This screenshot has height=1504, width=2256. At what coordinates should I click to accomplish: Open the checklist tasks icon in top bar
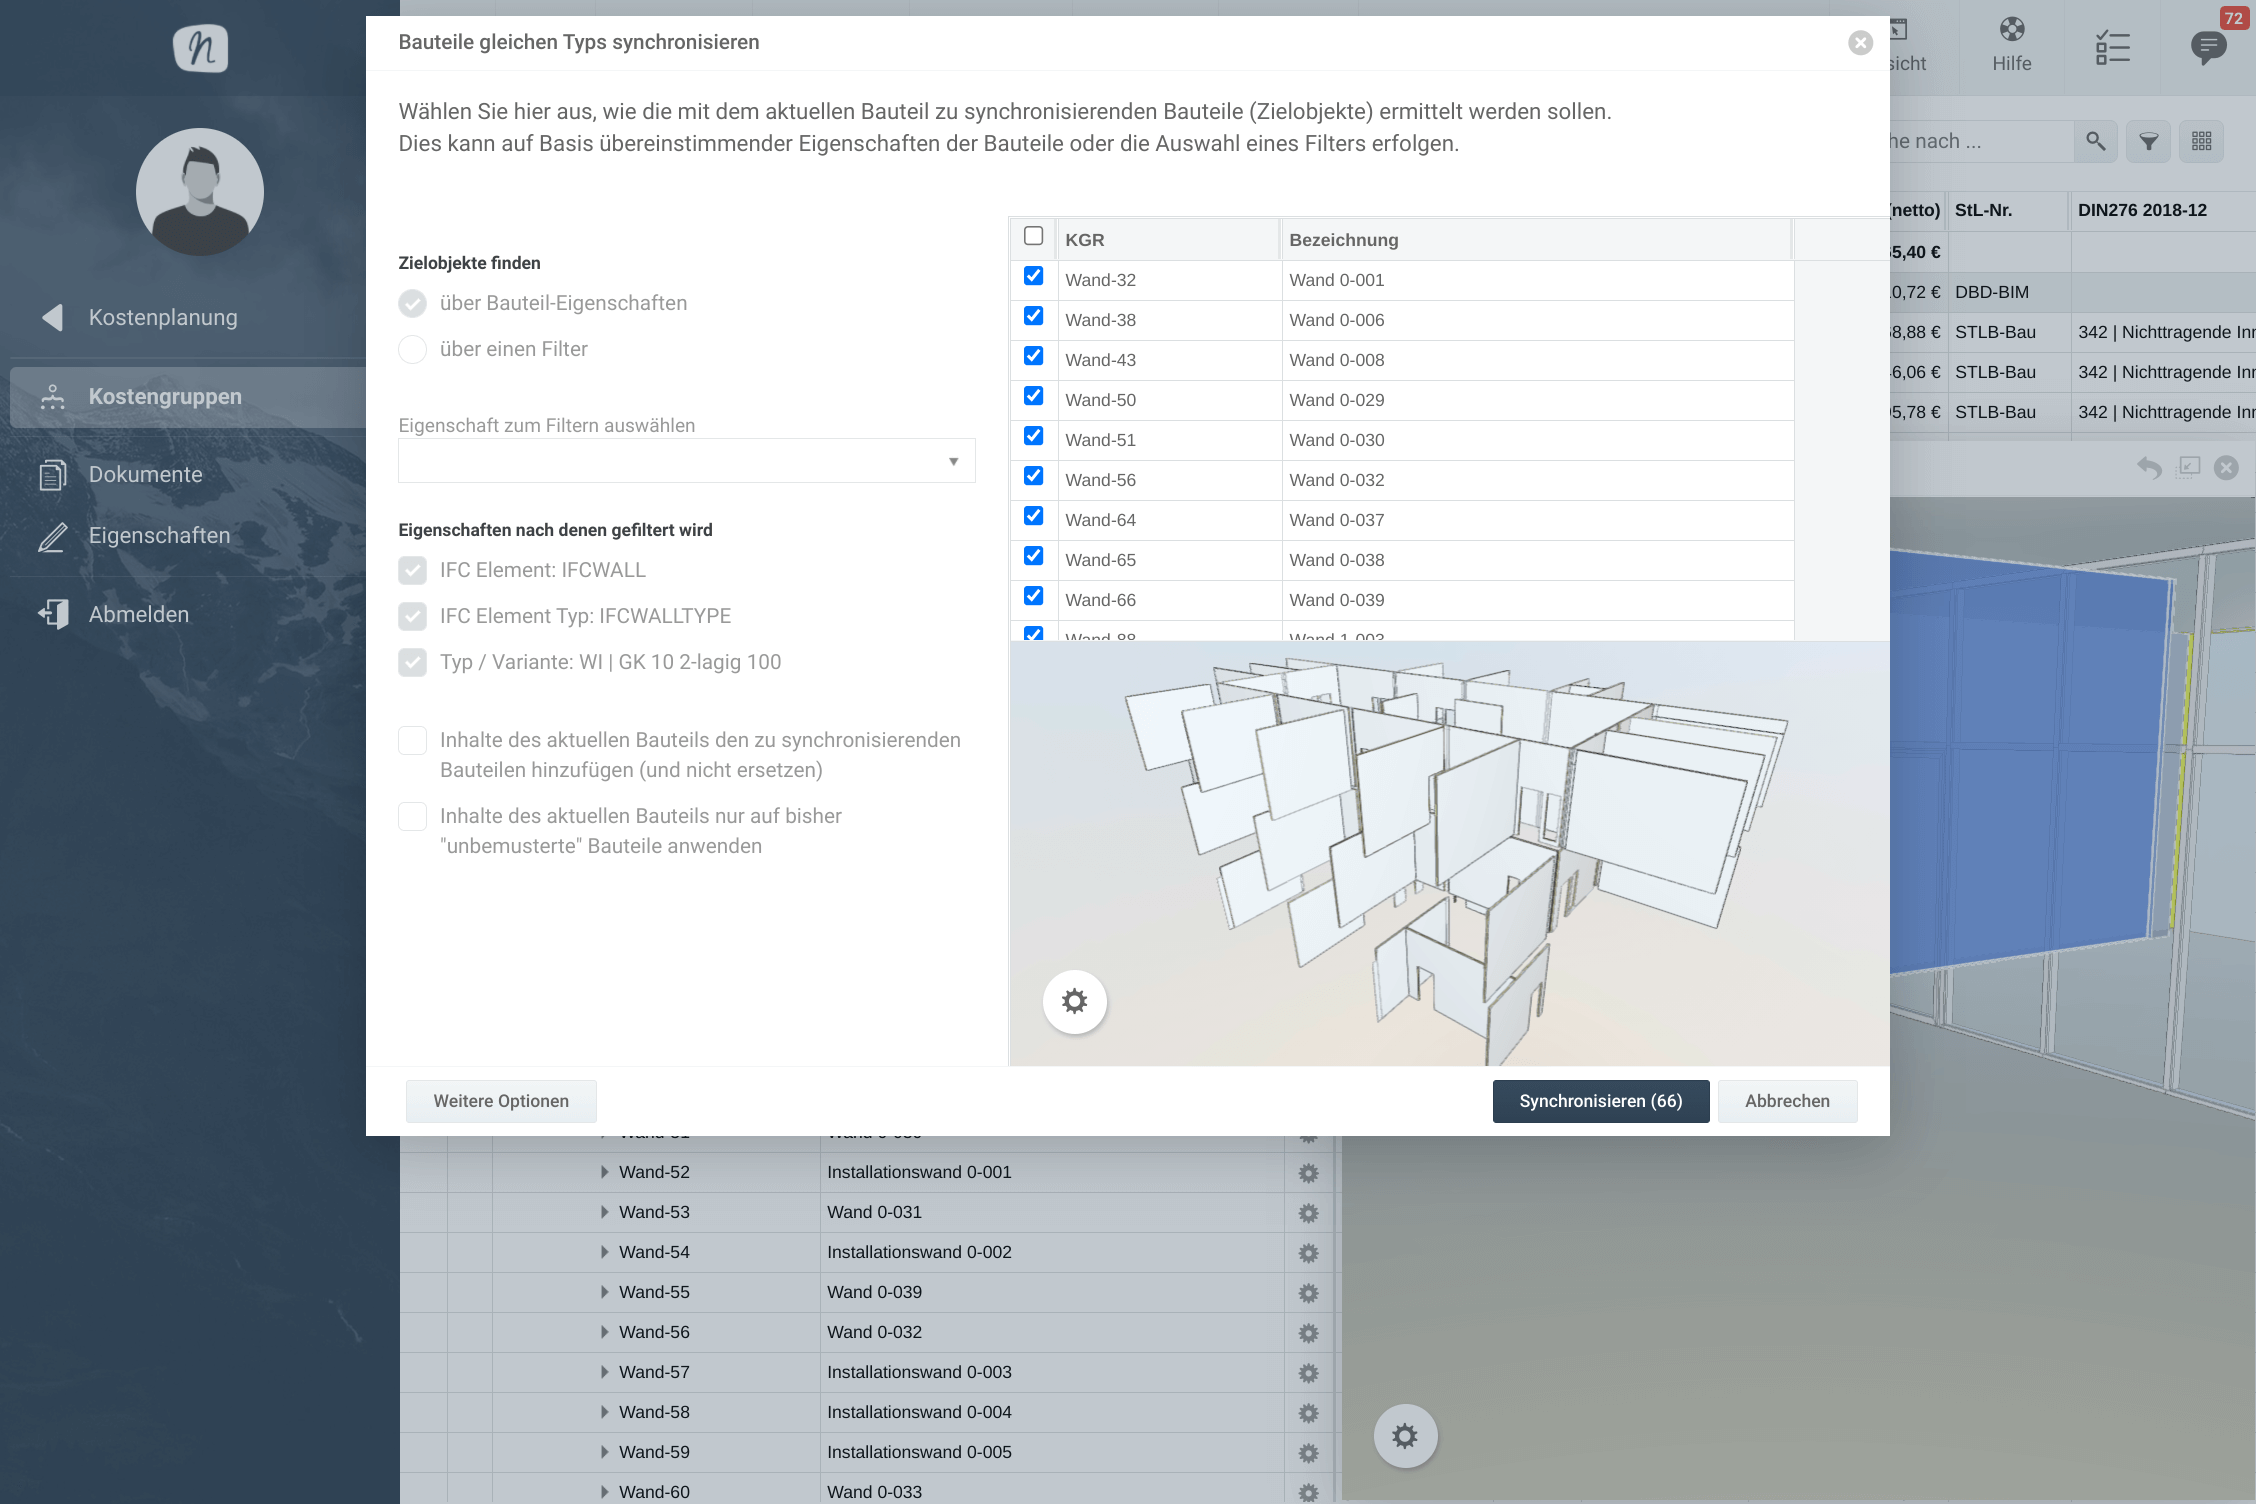[2112, 47]
